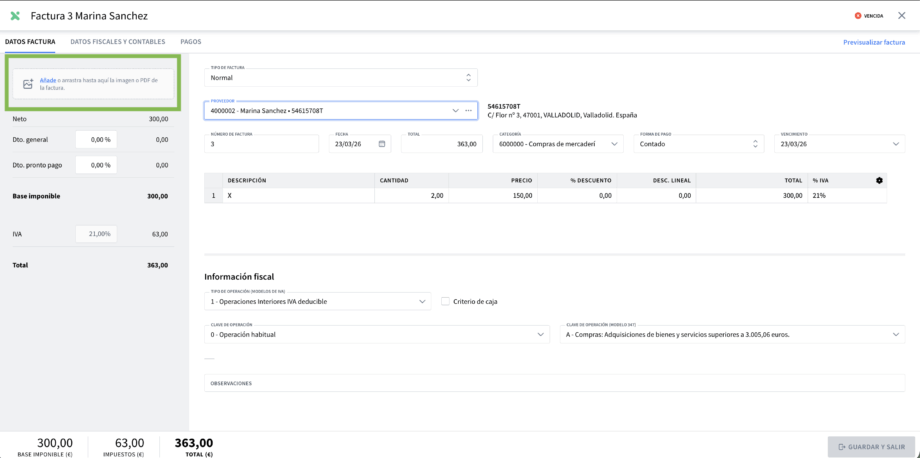
Task: Click the green app logo top left
Action: 15,16
